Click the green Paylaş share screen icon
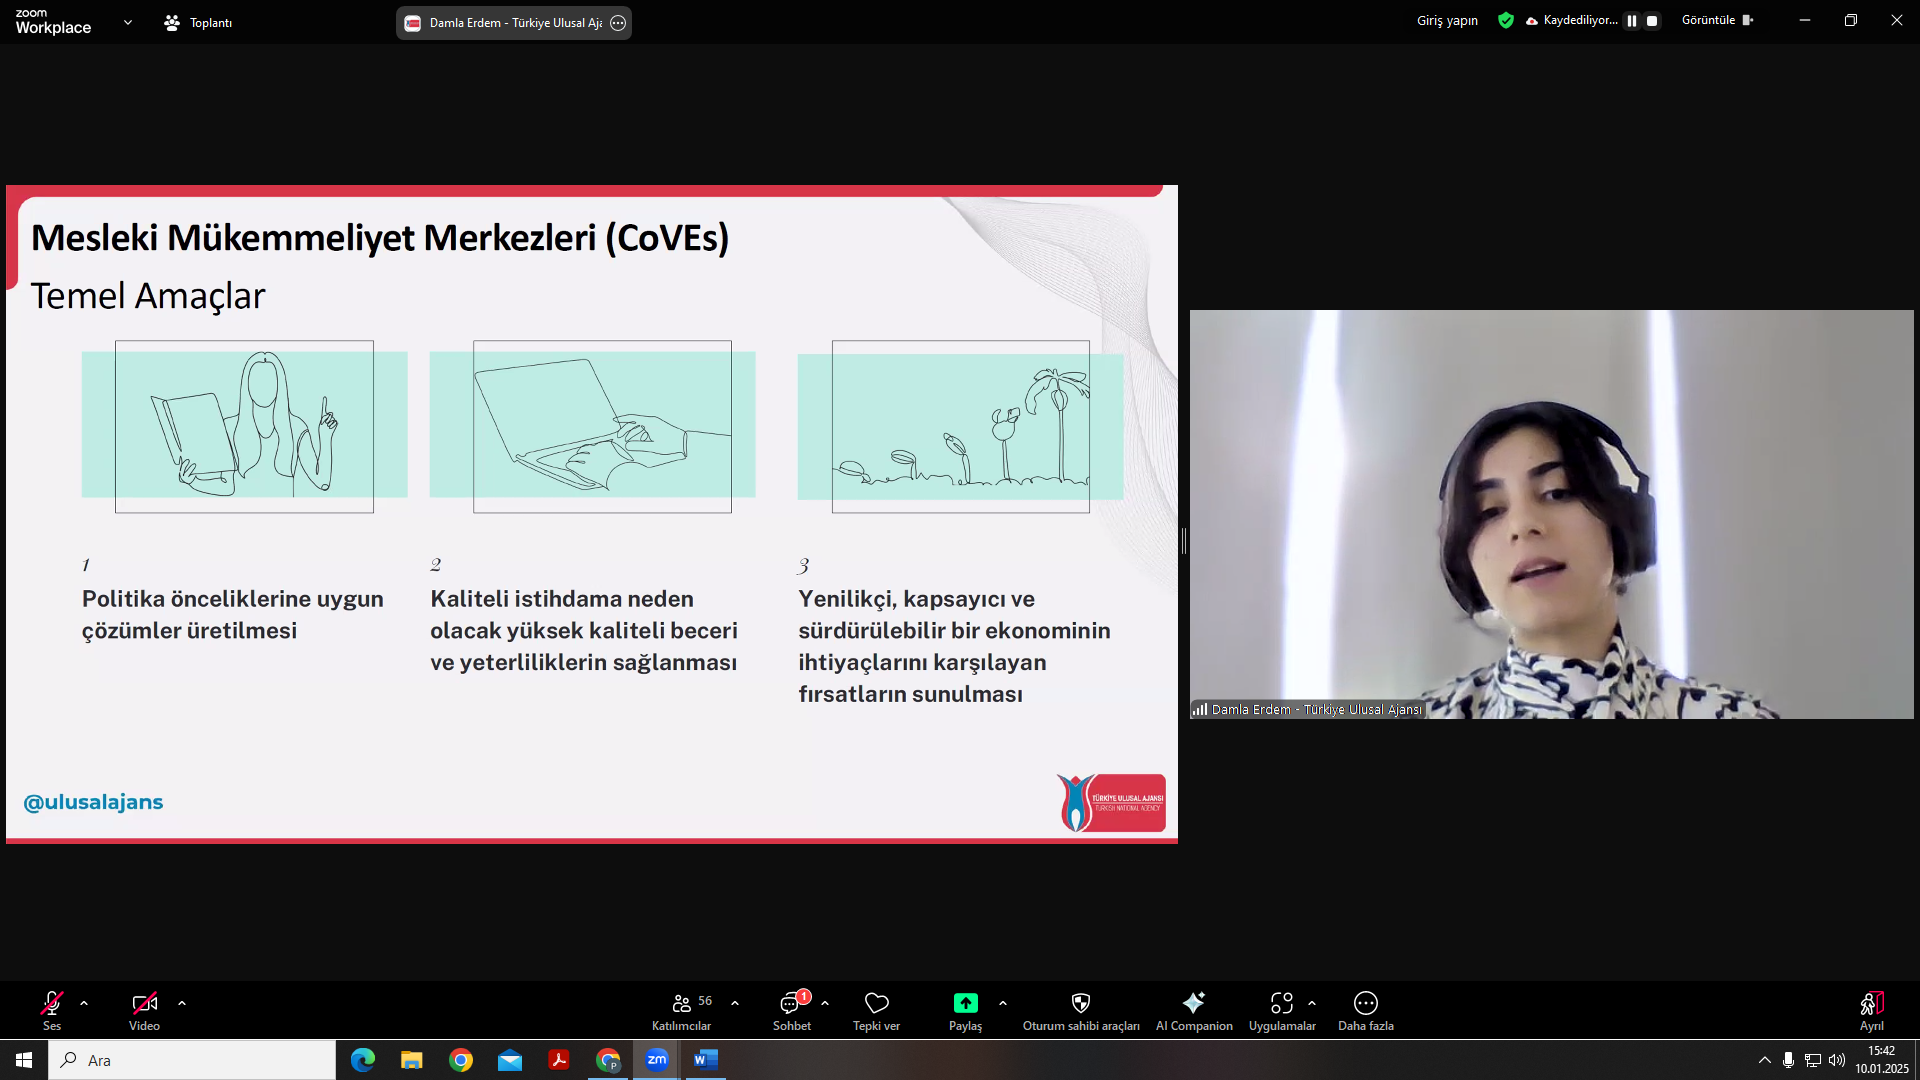 965,1003
